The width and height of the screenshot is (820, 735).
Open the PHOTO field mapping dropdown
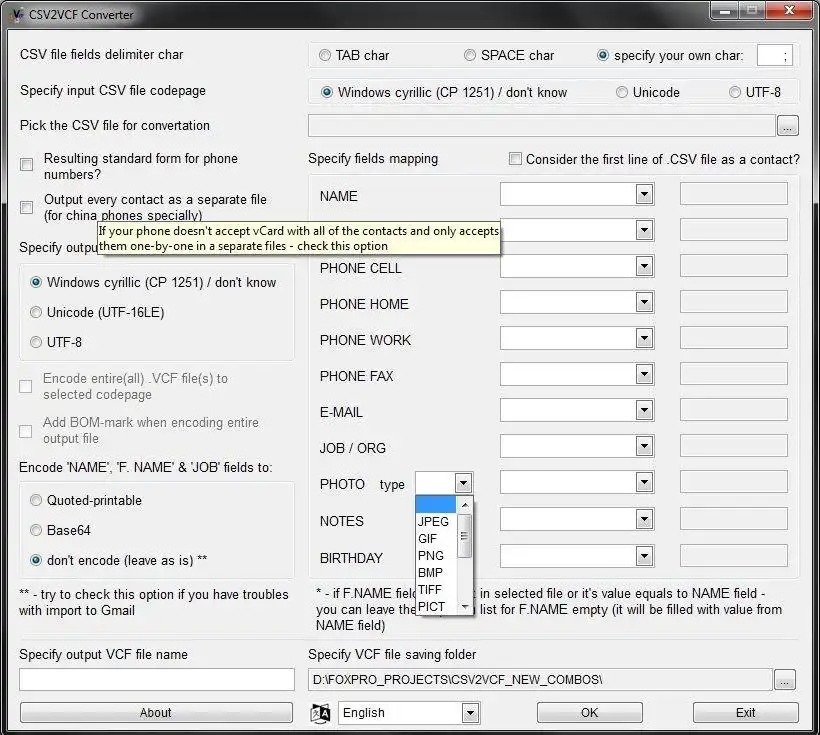(644, 482)
